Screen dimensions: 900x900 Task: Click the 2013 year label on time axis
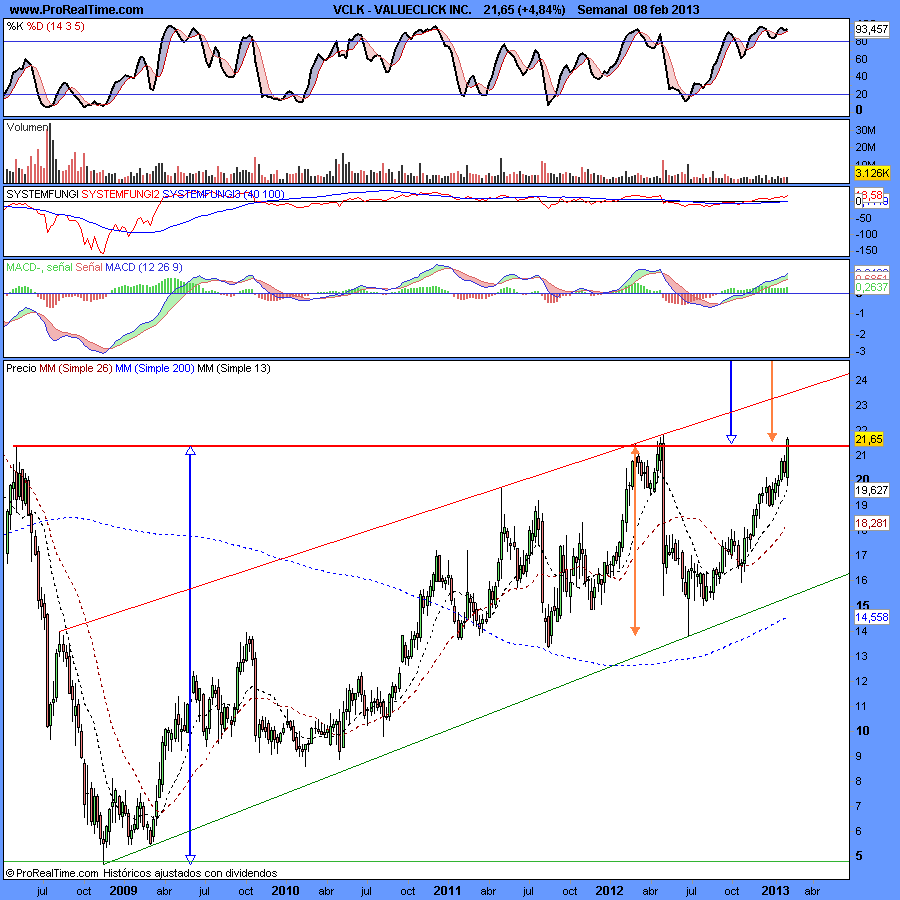pos(775,890)
